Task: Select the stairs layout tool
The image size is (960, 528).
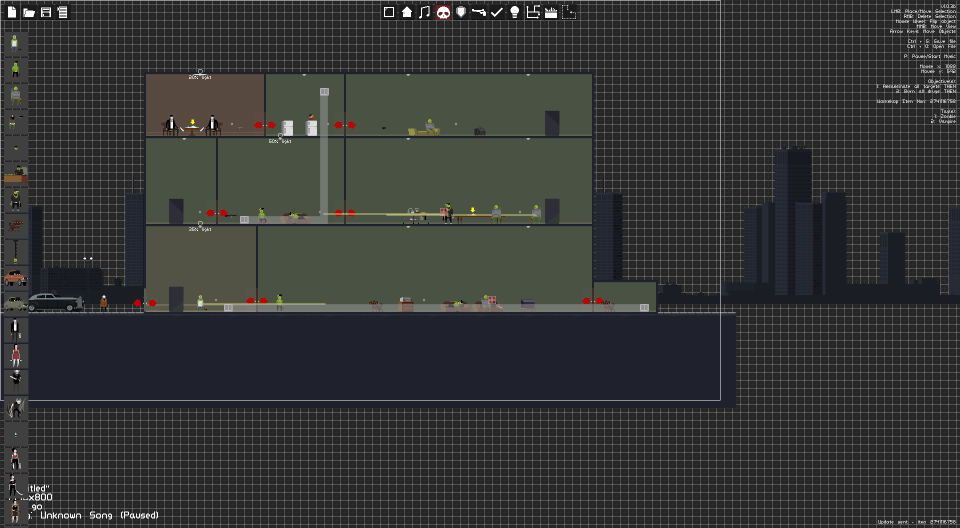Action: (x=533, y=12)
